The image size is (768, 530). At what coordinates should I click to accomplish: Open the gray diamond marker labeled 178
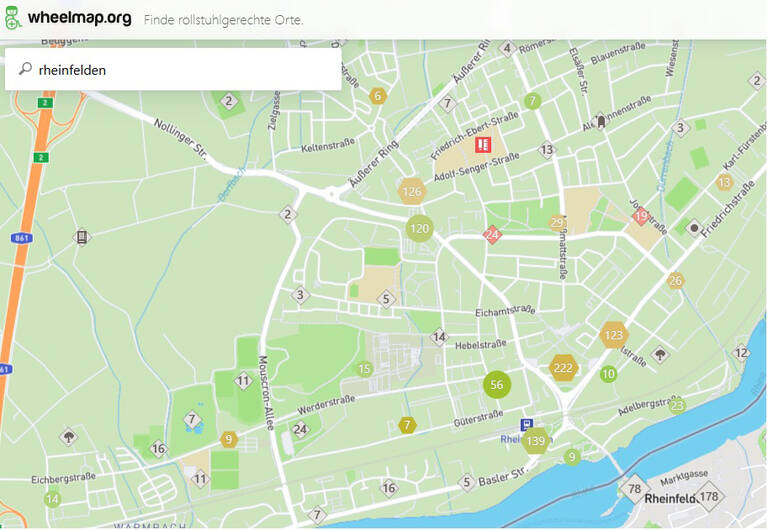point(709,497)
